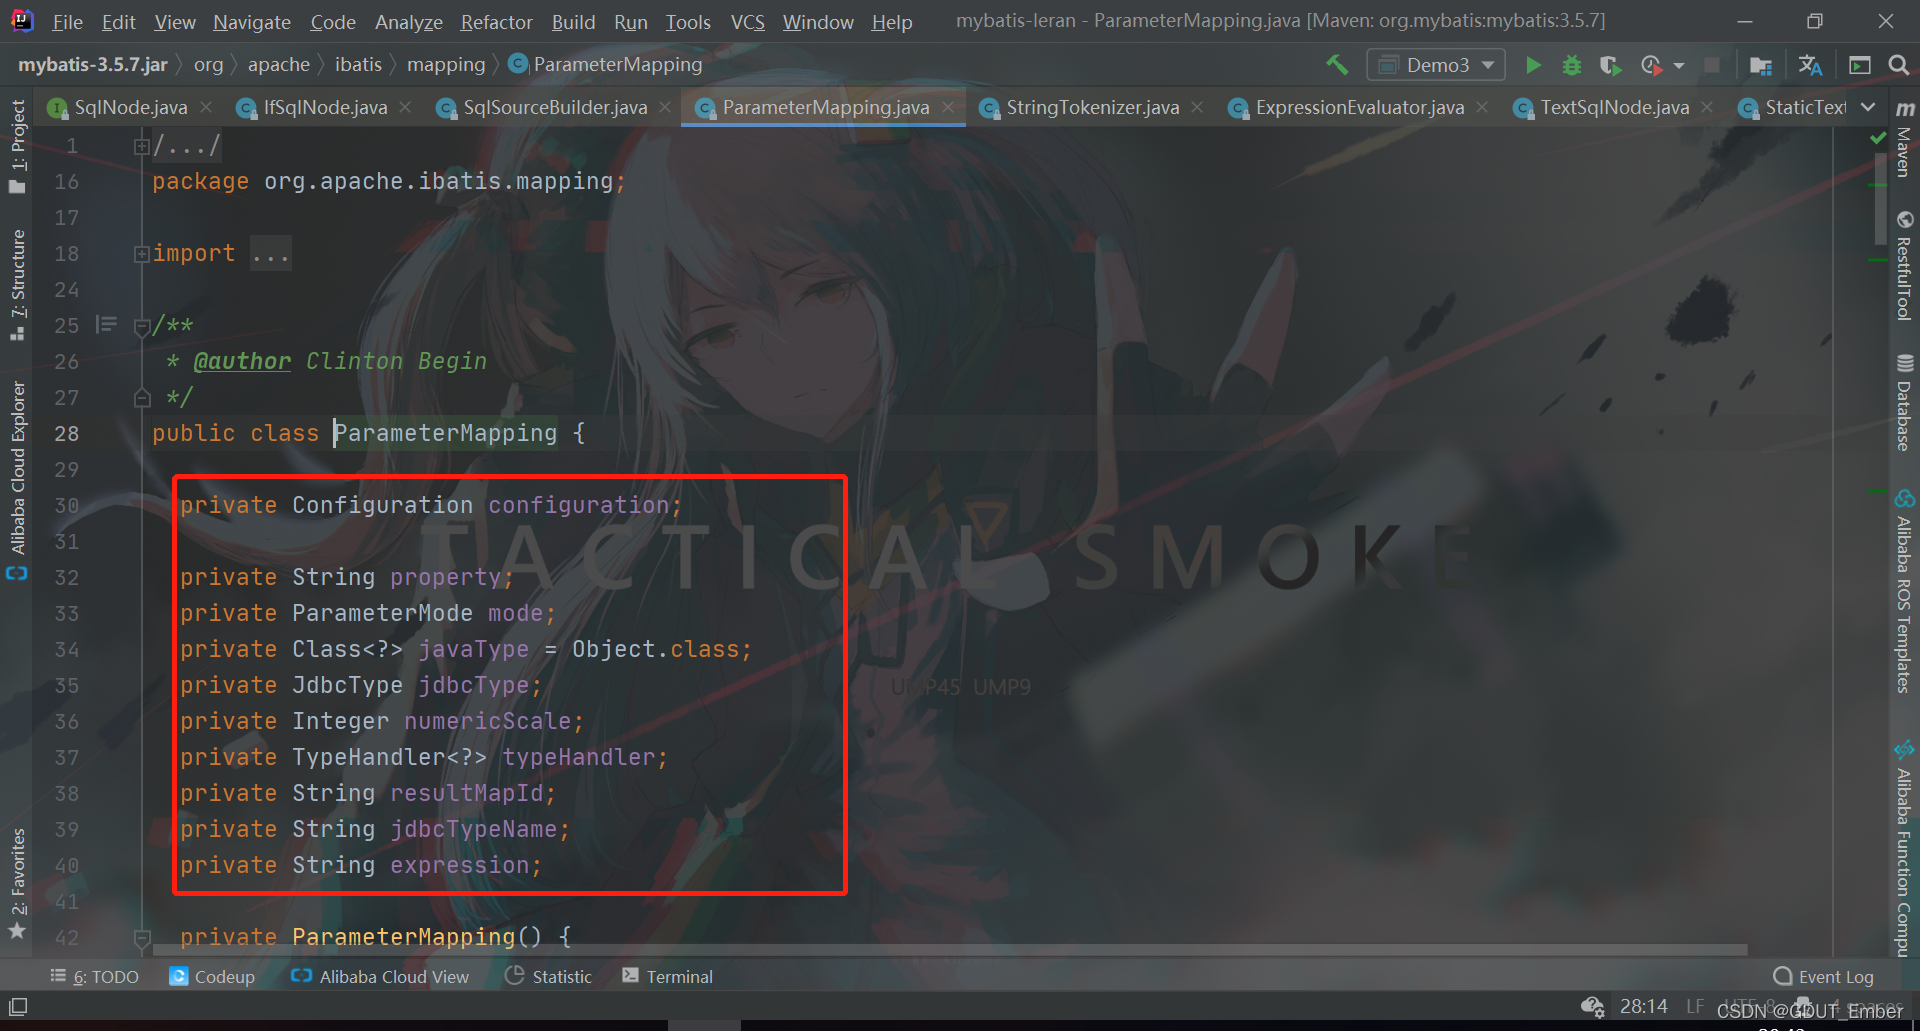Toggle tool window bars icon at bottom-left
This screenshot has width=1920, height=1031.
[x=18, y=1006]
